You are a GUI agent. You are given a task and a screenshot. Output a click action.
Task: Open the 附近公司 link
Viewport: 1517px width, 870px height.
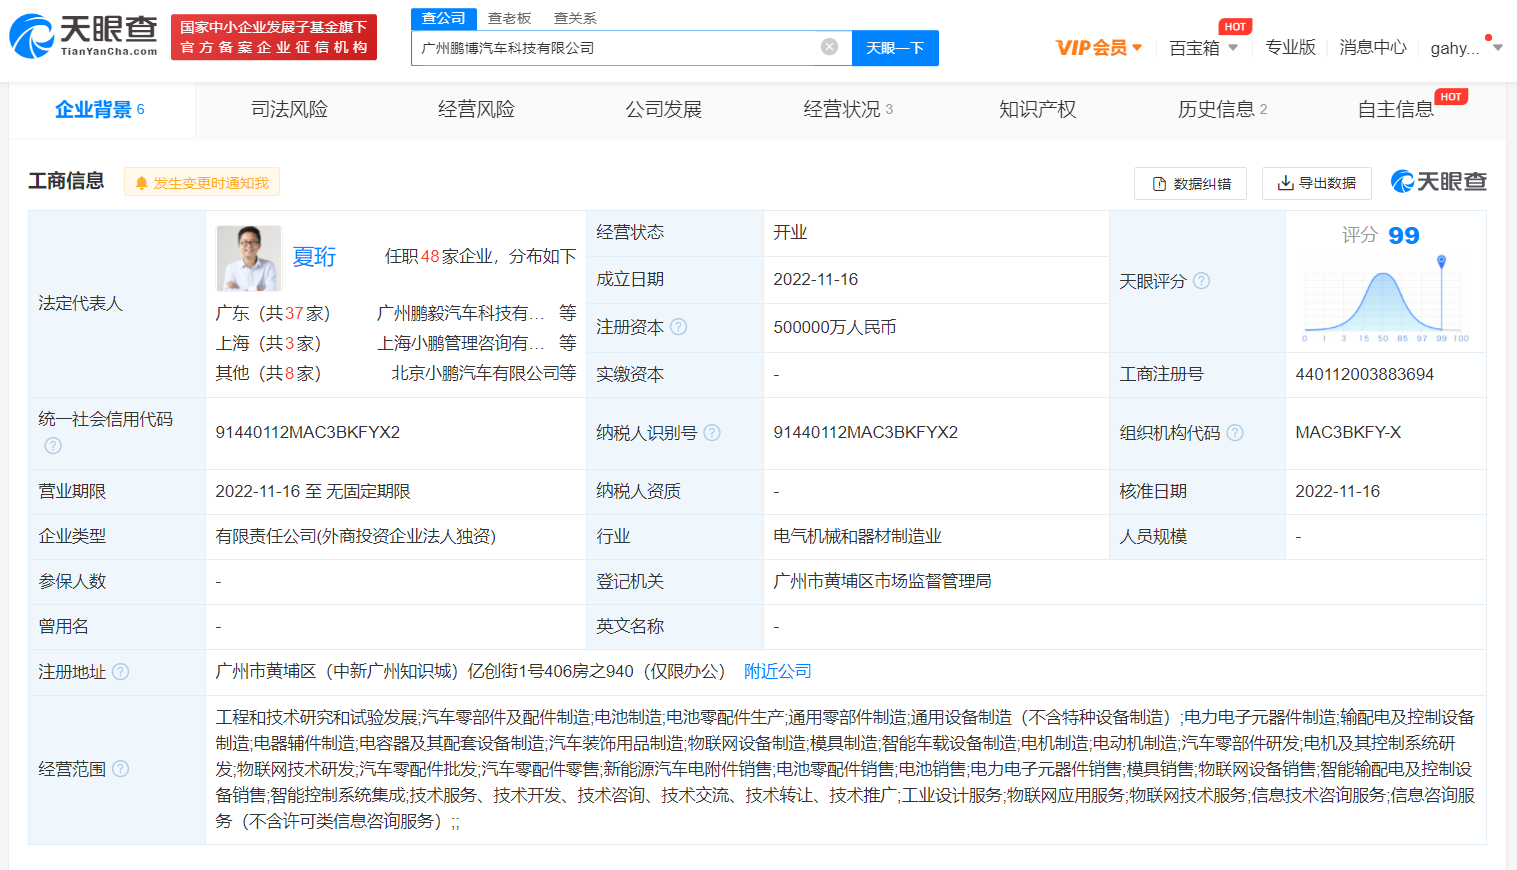778,672
